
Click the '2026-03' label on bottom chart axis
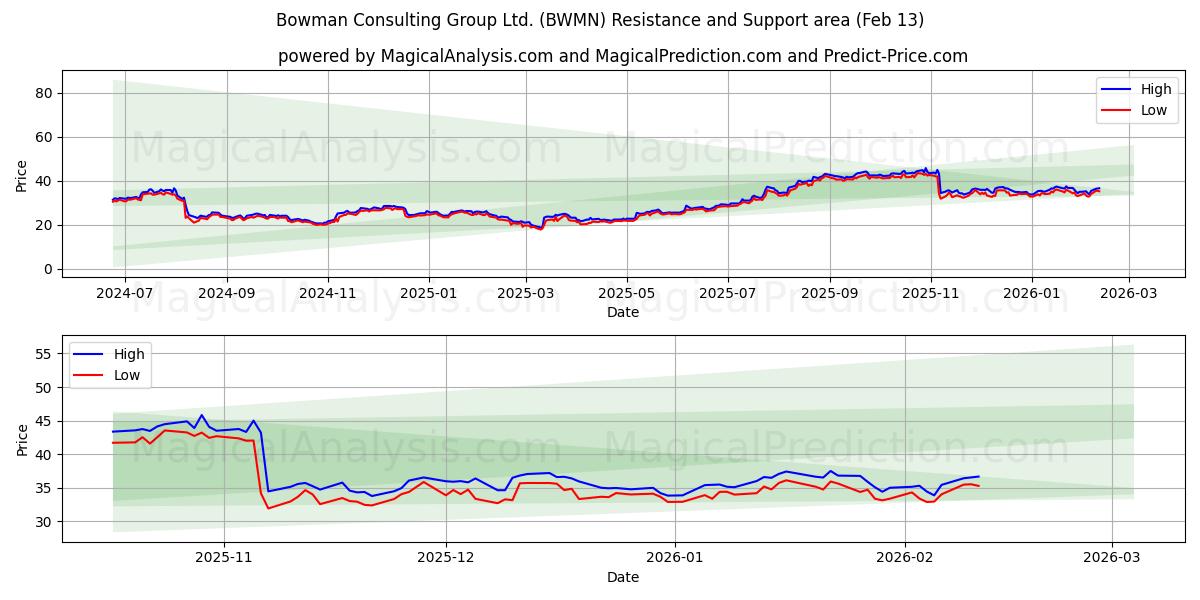click(x=1112, y=559)
